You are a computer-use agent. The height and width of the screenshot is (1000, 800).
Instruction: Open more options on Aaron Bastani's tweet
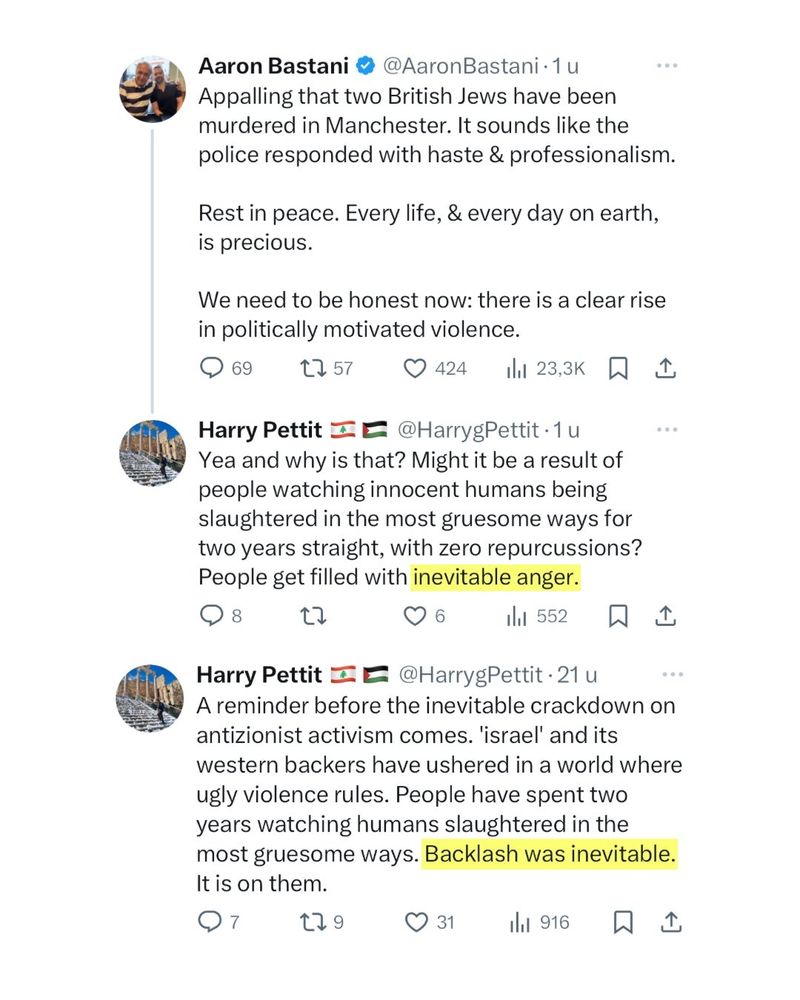666,66
